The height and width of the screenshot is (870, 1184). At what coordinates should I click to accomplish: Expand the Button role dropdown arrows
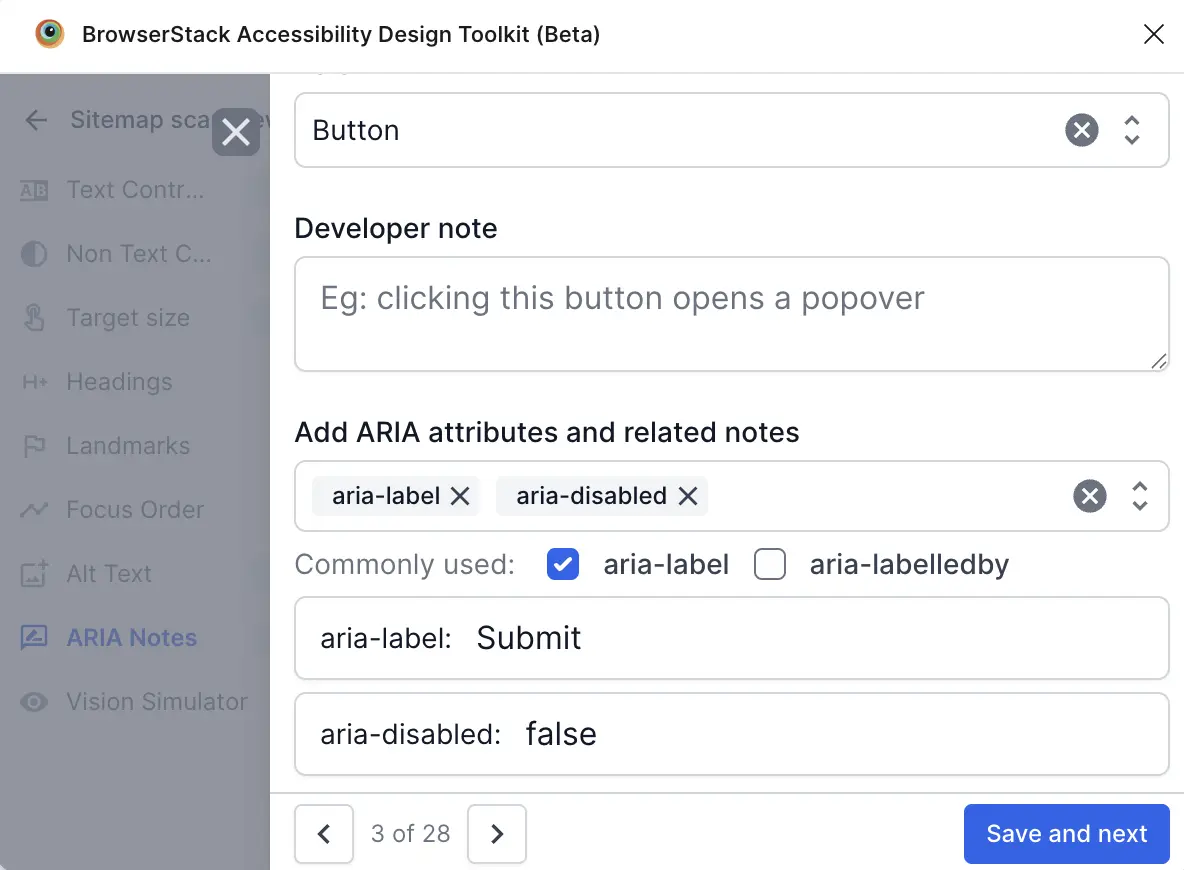1131,130
